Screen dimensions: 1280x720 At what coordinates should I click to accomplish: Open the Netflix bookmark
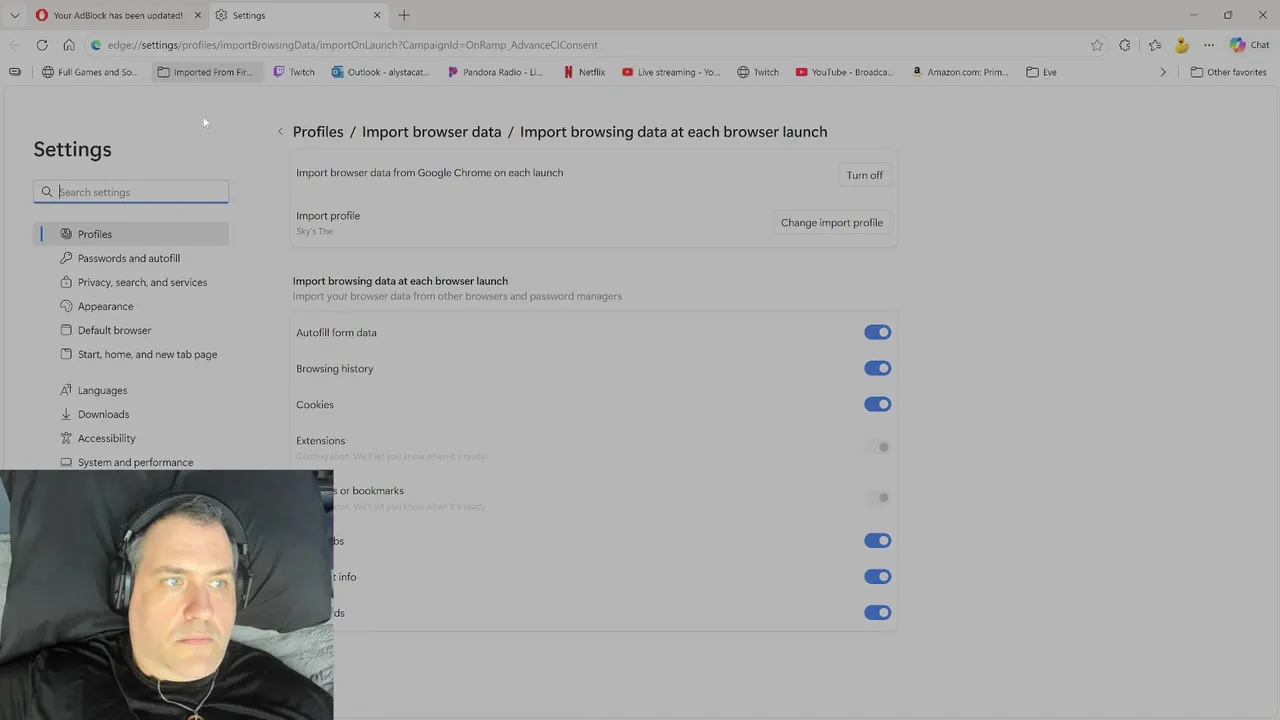[584, 72]
